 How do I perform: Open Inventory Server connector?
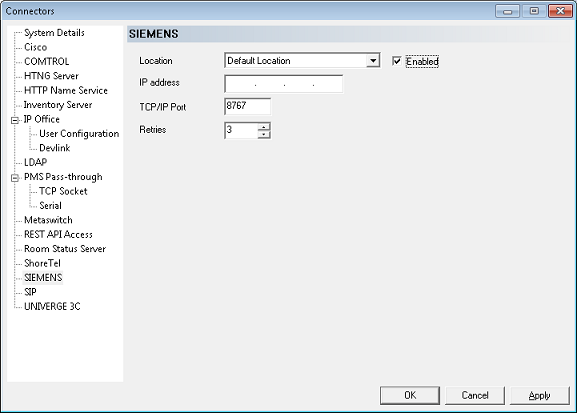(58, 105)
